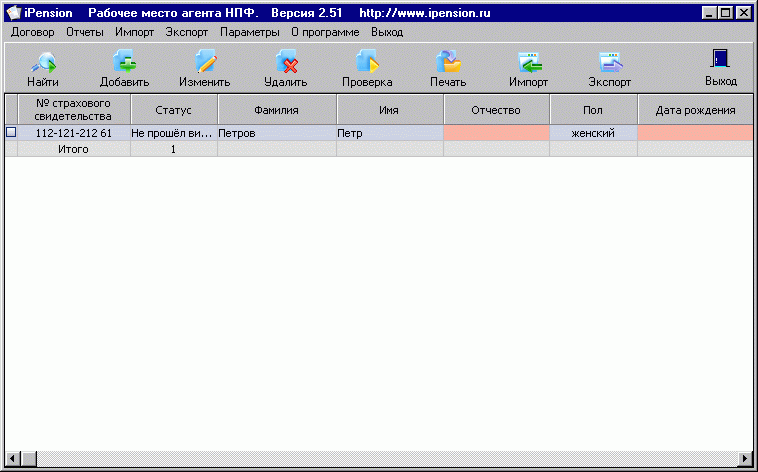Screen dimensions: 758x472
Task: Click the Удалить delete icon
Action: click(286, 62)
